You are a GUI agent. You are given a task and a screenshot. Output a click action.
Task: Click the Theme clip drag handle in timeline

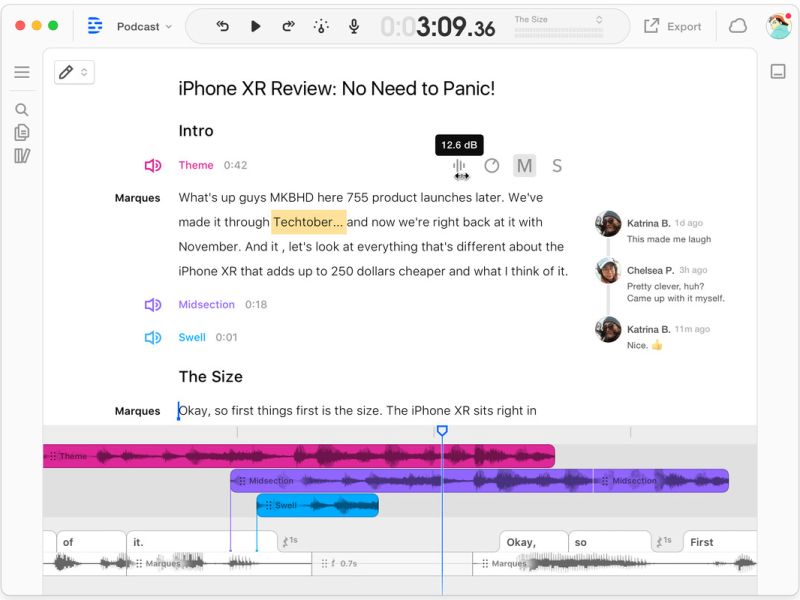[x=53, y=456]
